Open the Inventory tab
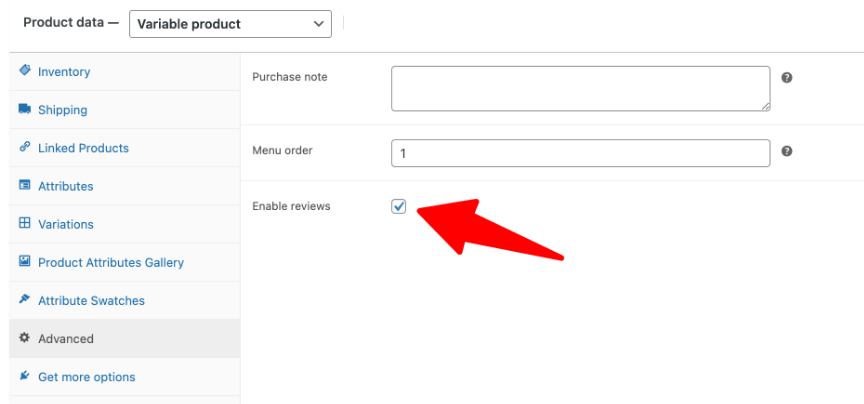Image resolution: width=864 pixels, height=404 pixels. coord(64,72)
